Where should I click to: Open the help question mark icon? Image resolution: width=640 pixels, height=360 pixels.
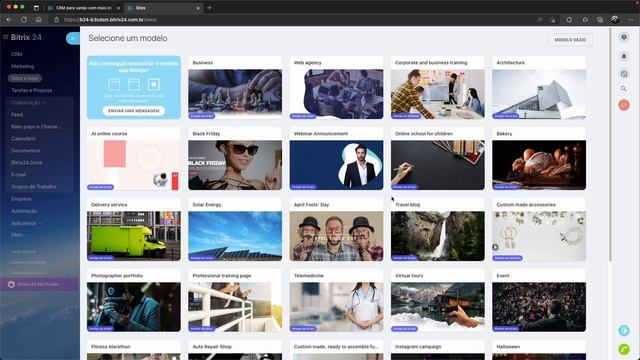(624, 37)
